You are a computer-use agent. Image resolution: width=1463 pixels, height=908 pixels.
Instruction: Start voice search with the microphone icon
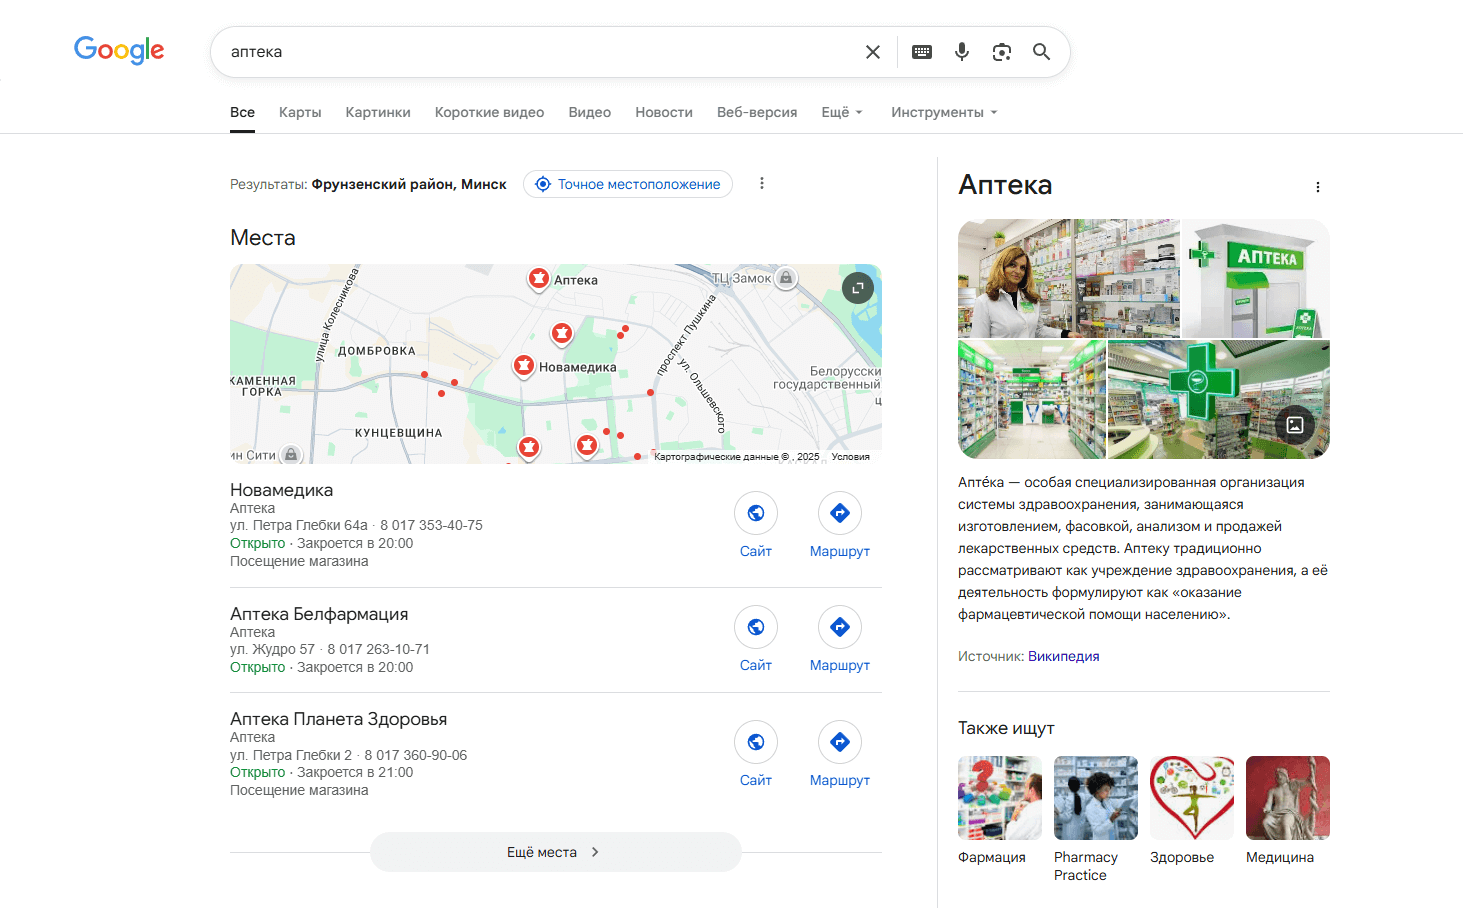pyautogui.click(x=962, y=52)
